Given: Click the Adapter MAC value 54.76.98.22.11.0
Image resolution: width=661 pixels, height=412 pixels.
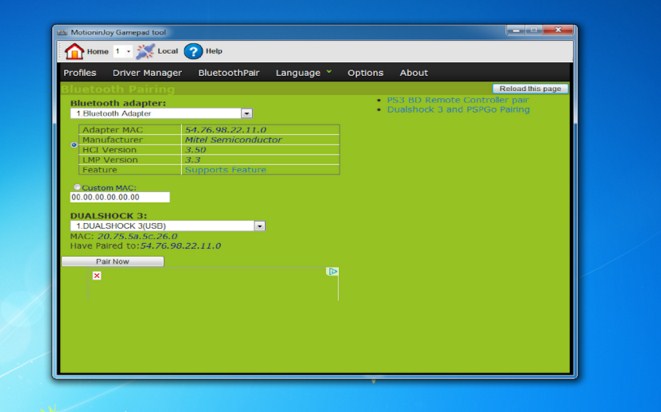Looking at the screenshot, I should click(x=226, y=129).
